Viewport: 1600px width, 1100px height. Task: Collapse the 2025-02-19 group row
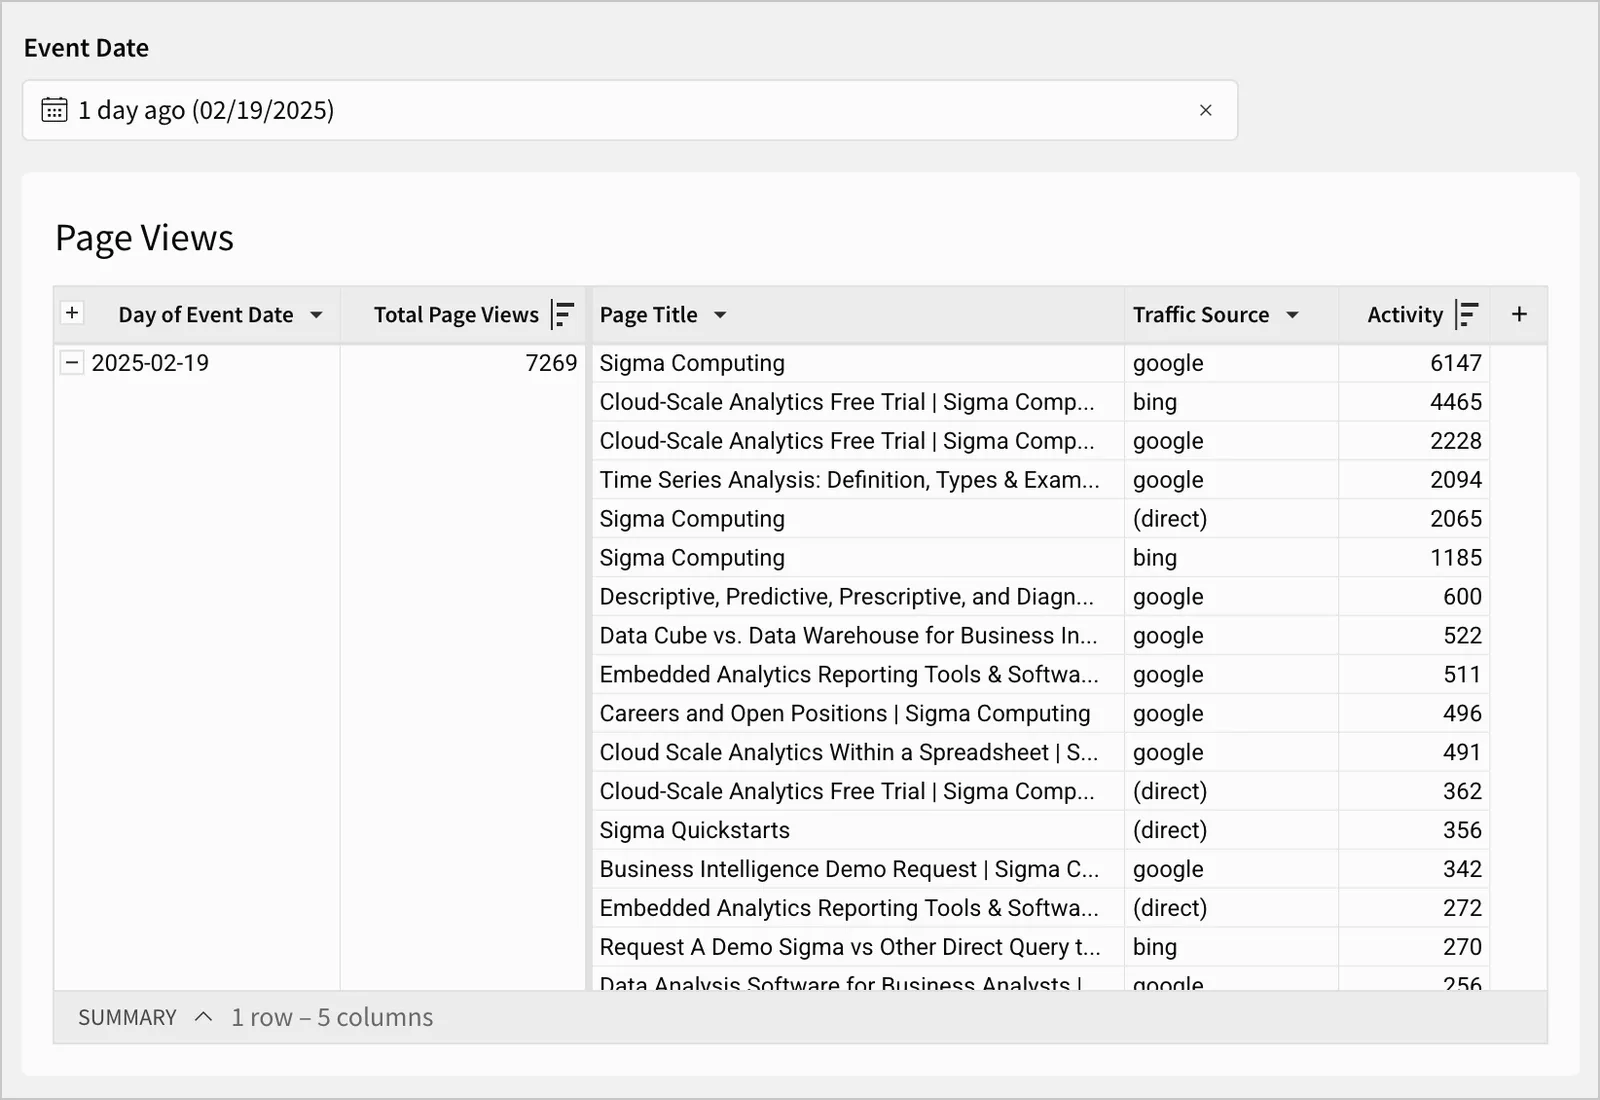pyautogui.click(x=72, y=363)
